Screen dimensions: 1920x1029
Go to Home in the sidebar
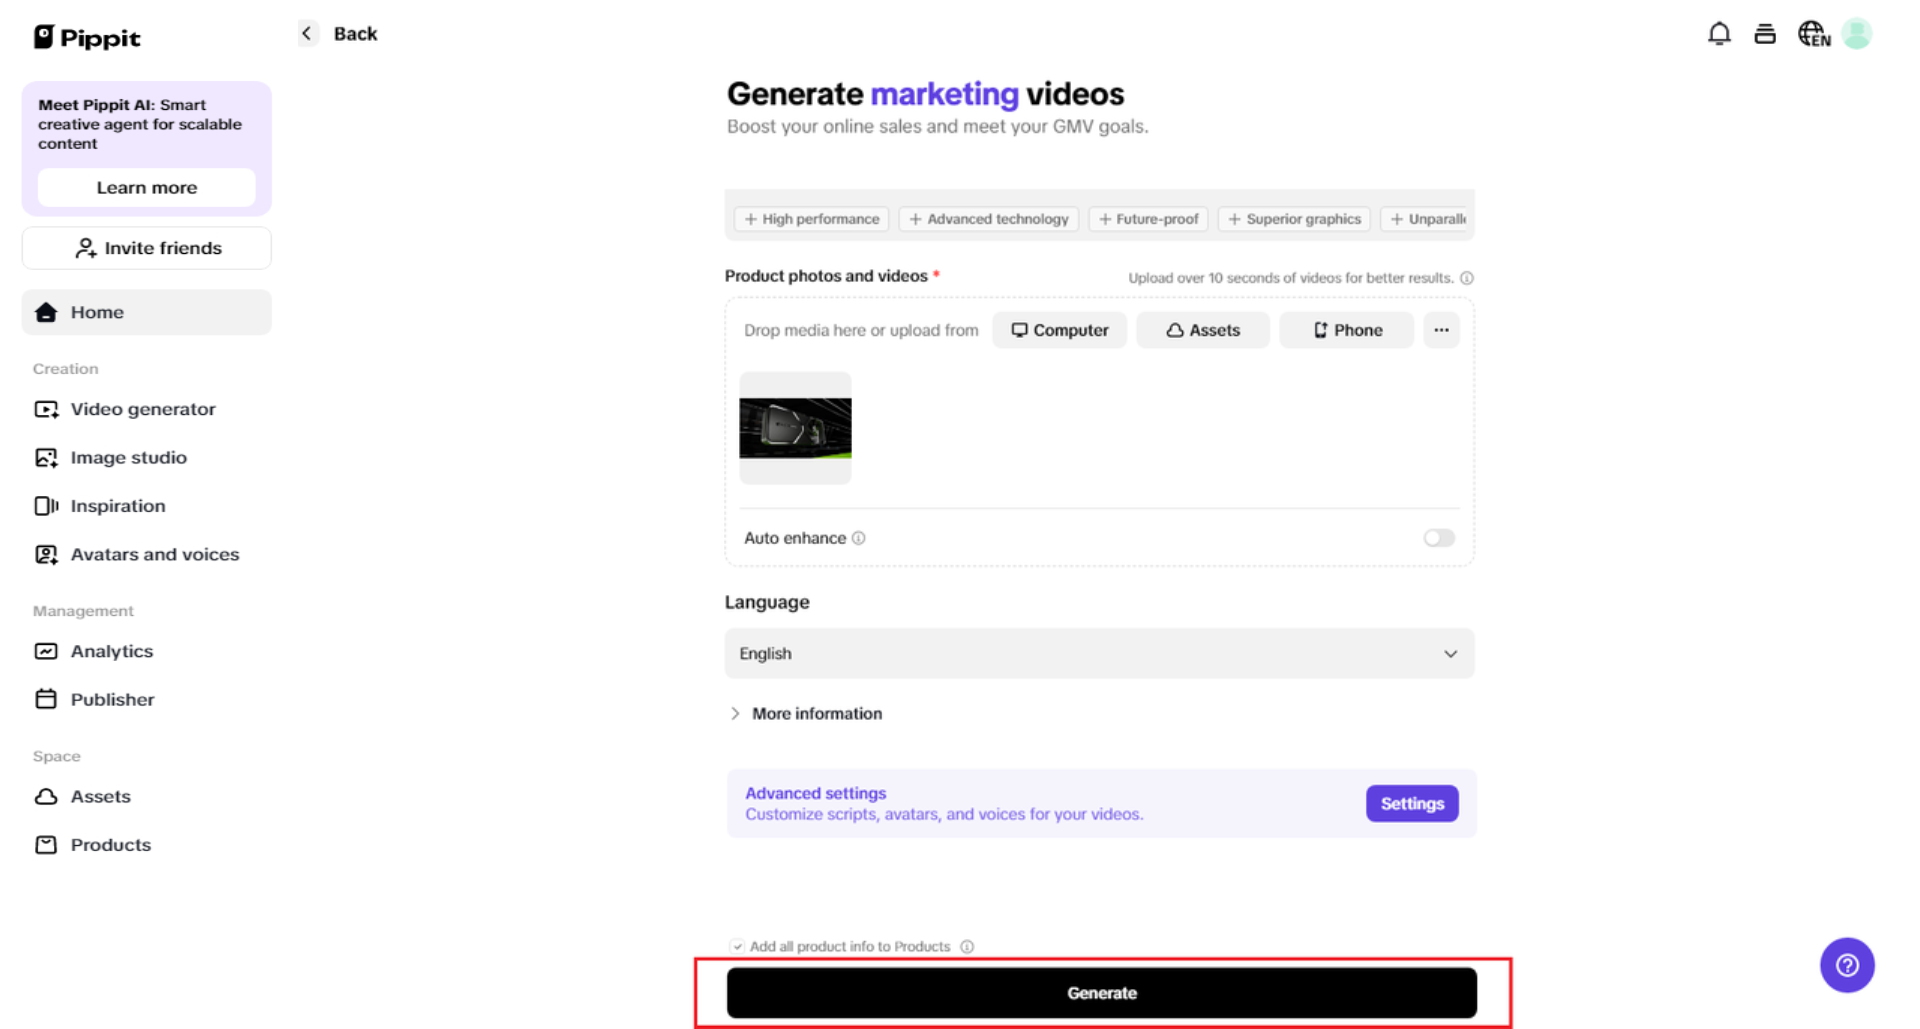click(x=97, y=312)
